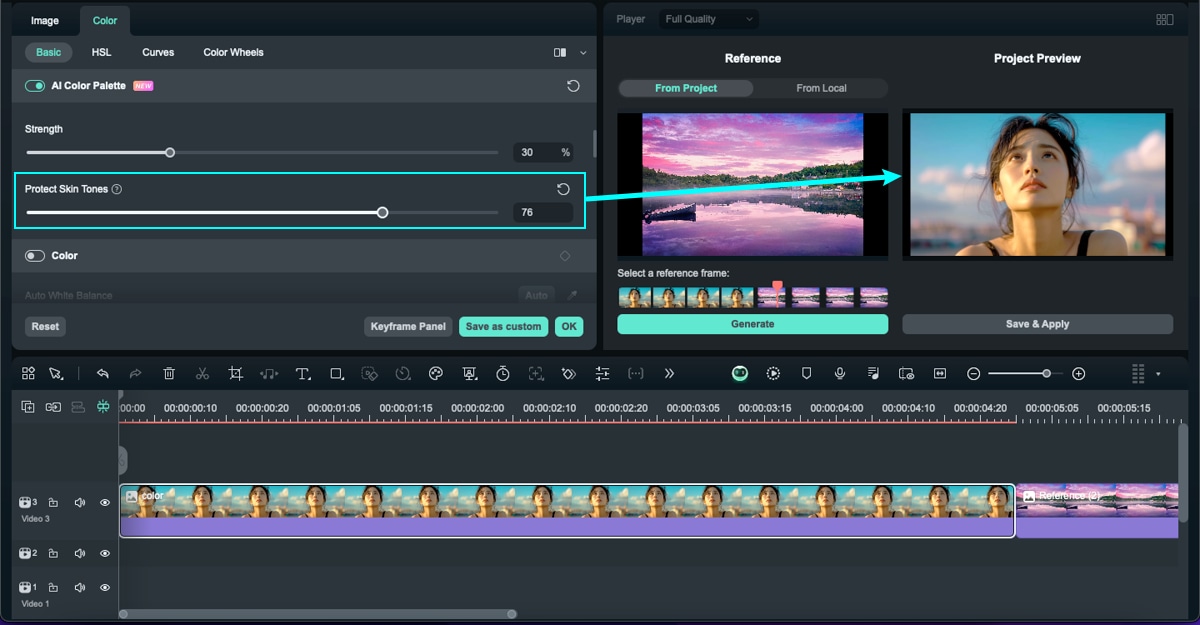The height and width of the screenshot is (625, 1200).
Task: Open the adjust sliders icon in the toolbar
Action: coord(602,373)
